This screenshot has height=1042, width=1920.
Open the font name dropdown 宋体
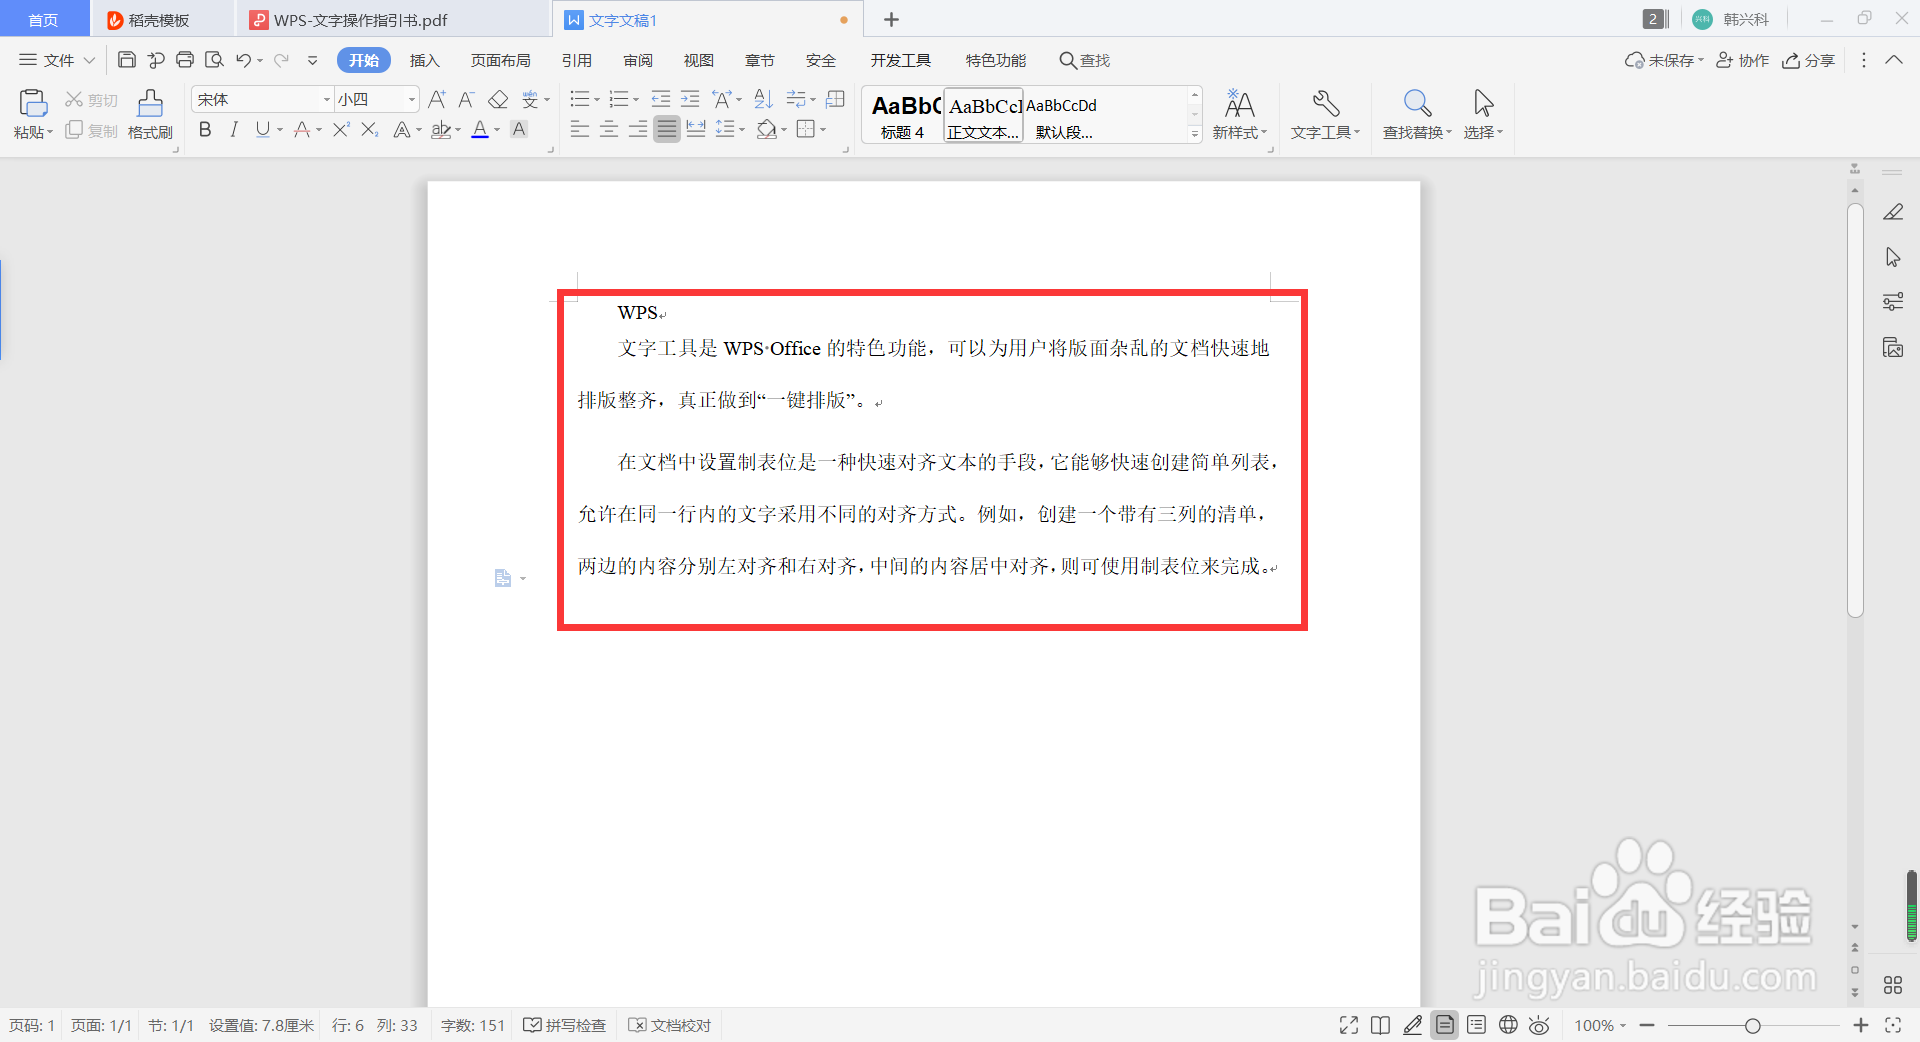(326, 99)
